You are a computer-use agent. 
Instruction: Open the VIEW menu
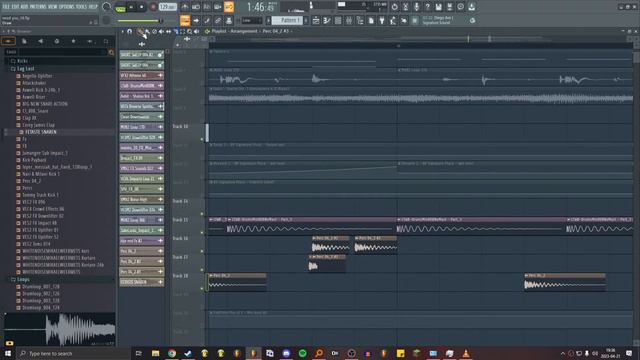pos(53,7)
